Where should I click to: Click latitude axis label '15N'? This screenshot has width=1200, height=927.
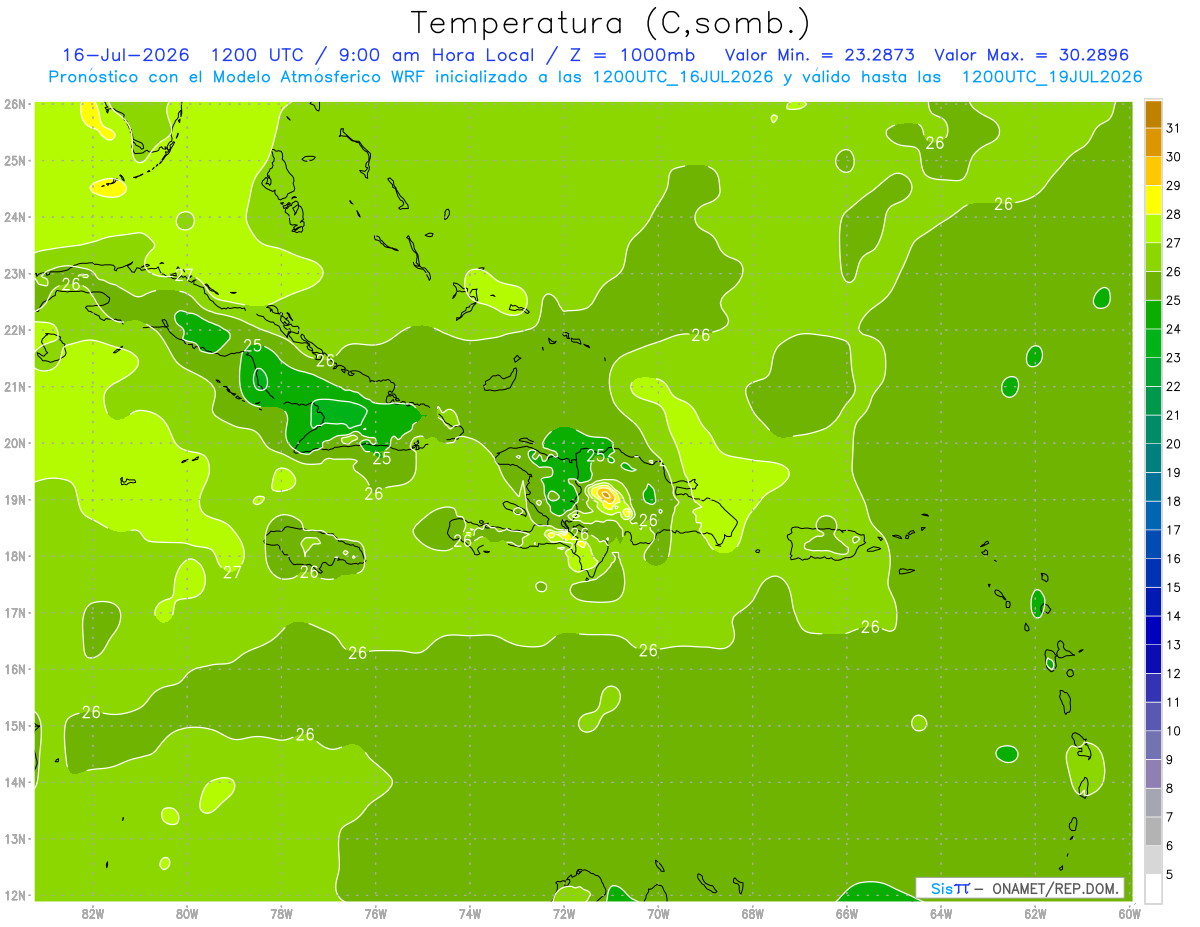15,726
